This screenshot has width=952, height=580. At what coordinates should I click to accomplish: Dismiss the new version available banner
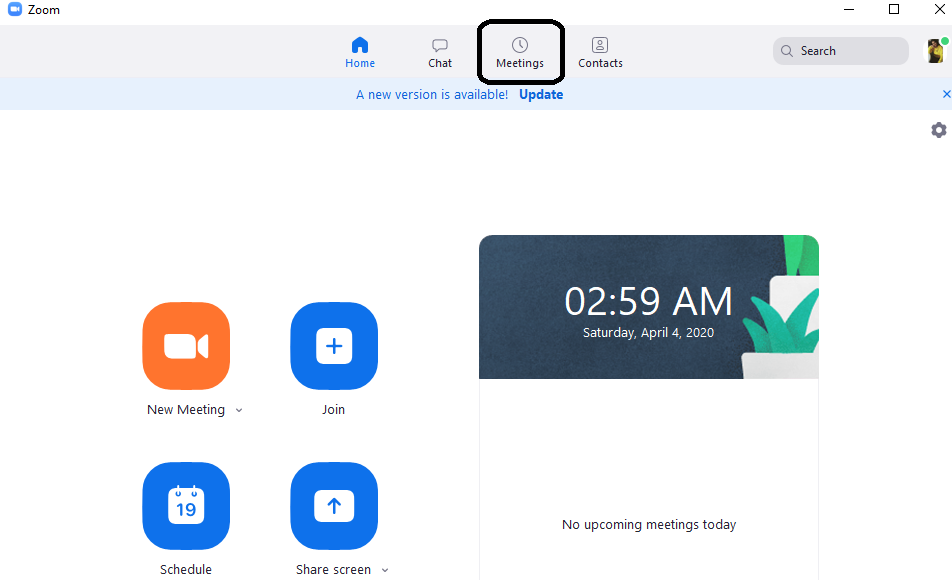(x=946, y=94)
